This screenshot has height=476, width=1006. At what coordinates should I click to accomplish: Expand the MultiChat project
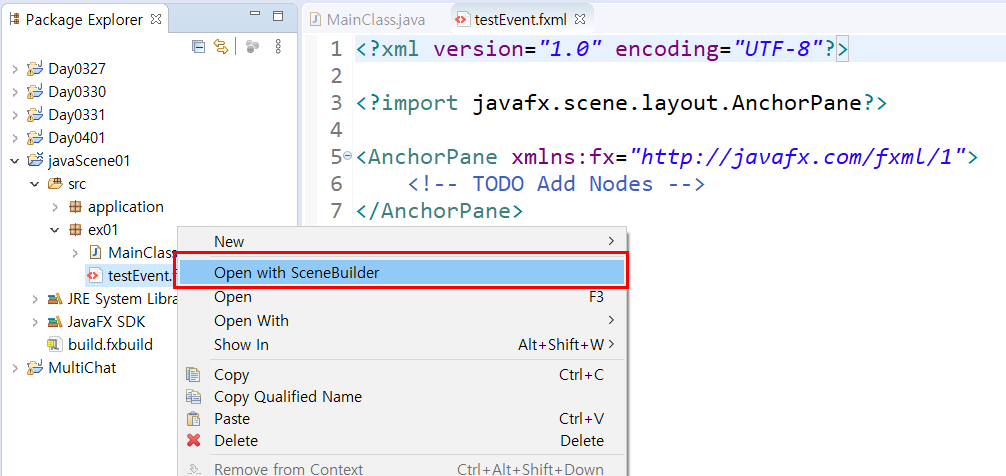click(15, 368)
